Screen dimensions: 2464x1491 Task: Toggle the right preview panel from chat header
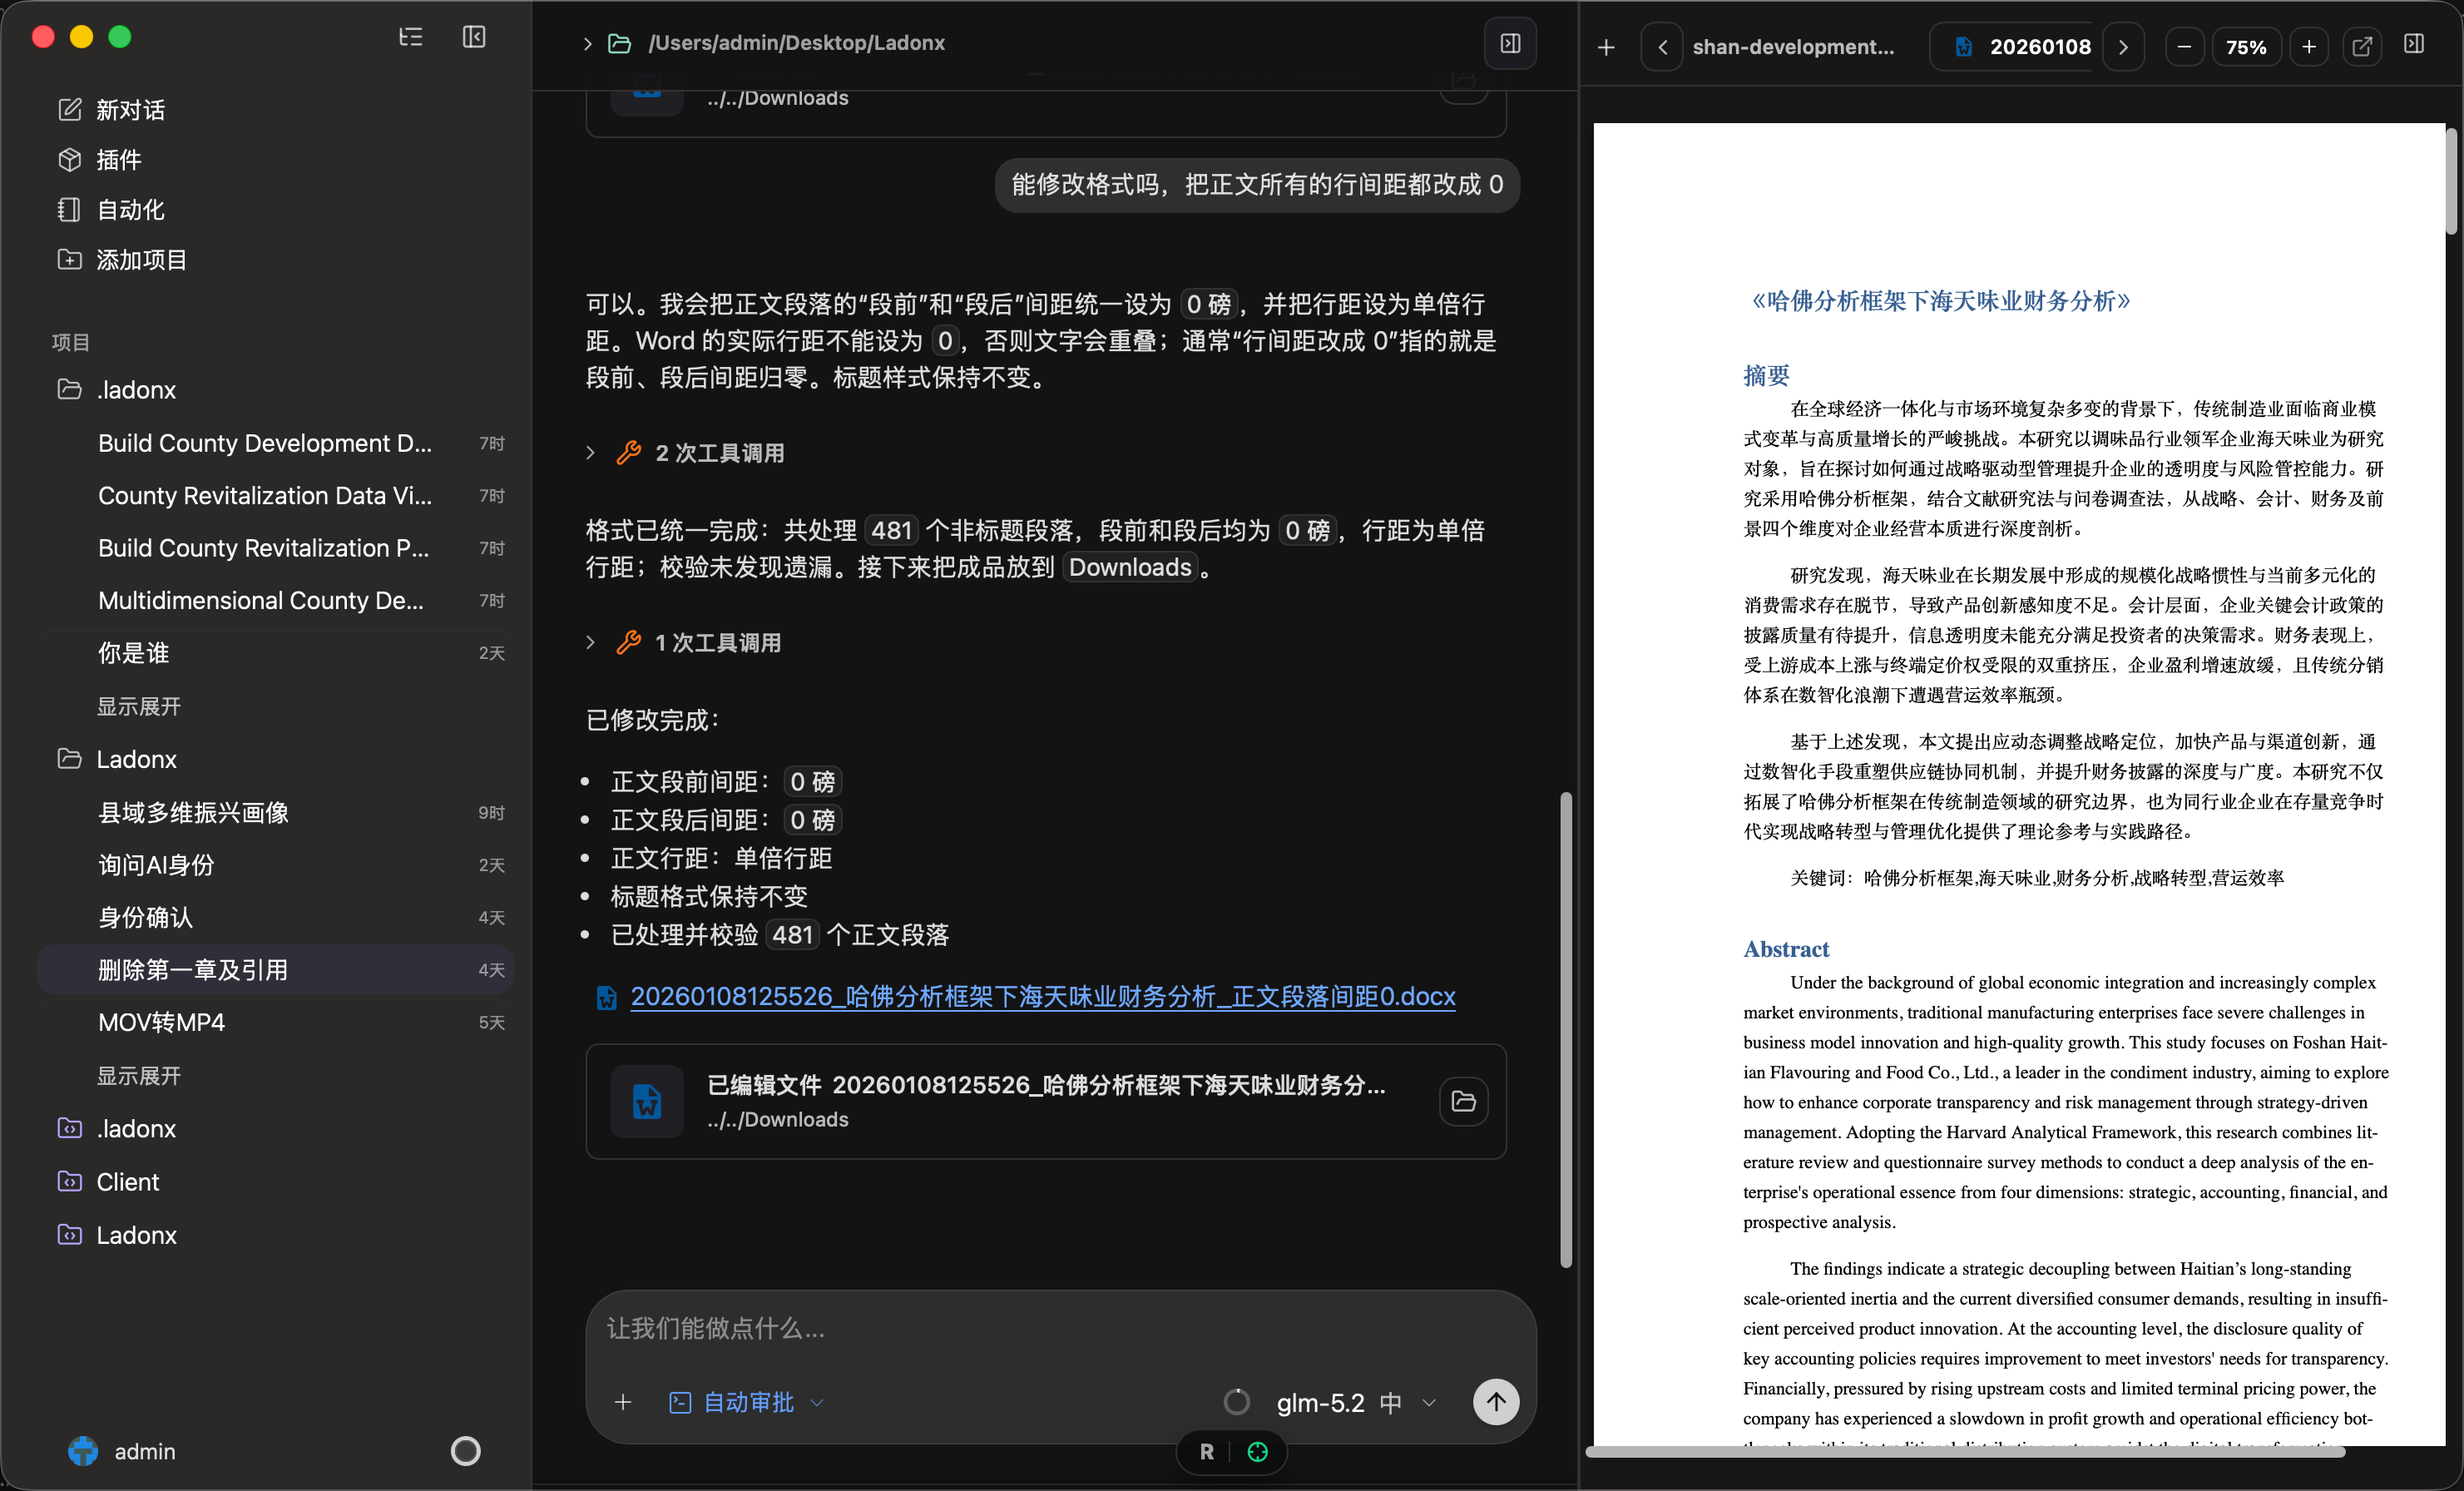[1510, 44]
